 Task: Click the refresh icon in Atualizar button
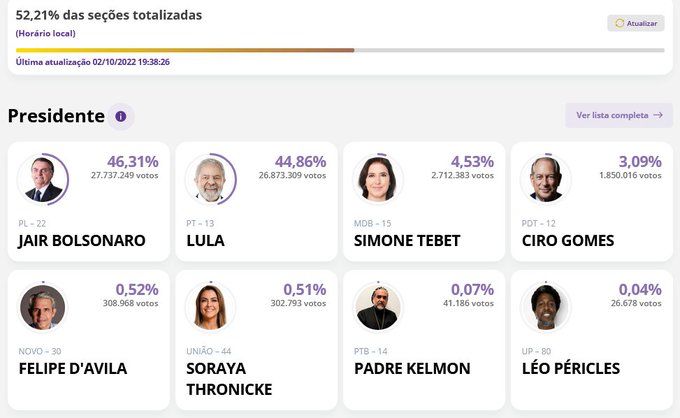(x=619, y=23)
